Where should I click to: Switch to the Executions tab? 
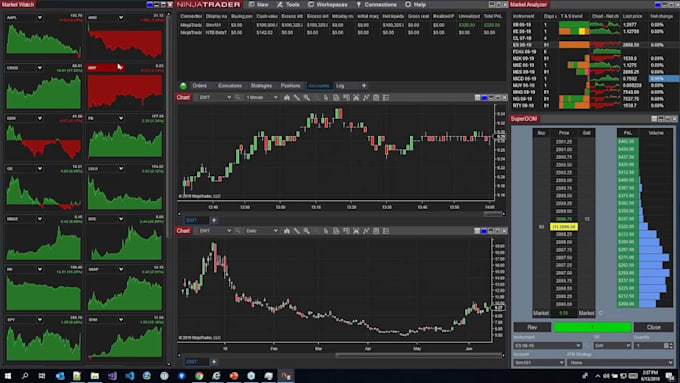[x=230, y=86]
